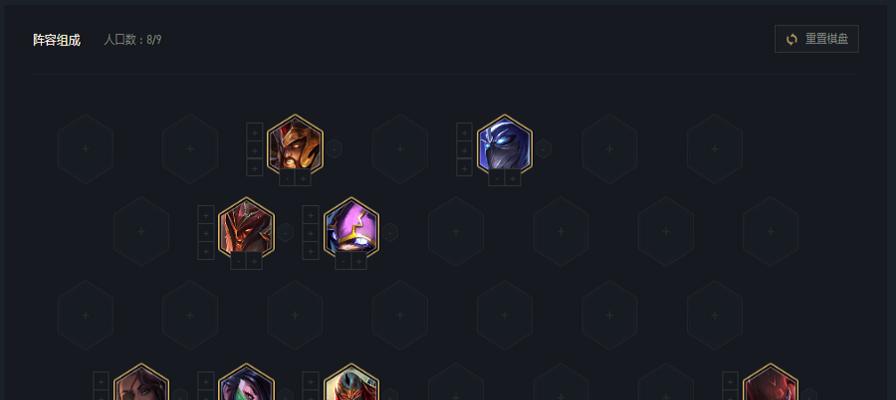The width and height of the screenshot is (896, 400).
Task: Click the plus stepper below the red-armored champion
Action: [254, 262]
